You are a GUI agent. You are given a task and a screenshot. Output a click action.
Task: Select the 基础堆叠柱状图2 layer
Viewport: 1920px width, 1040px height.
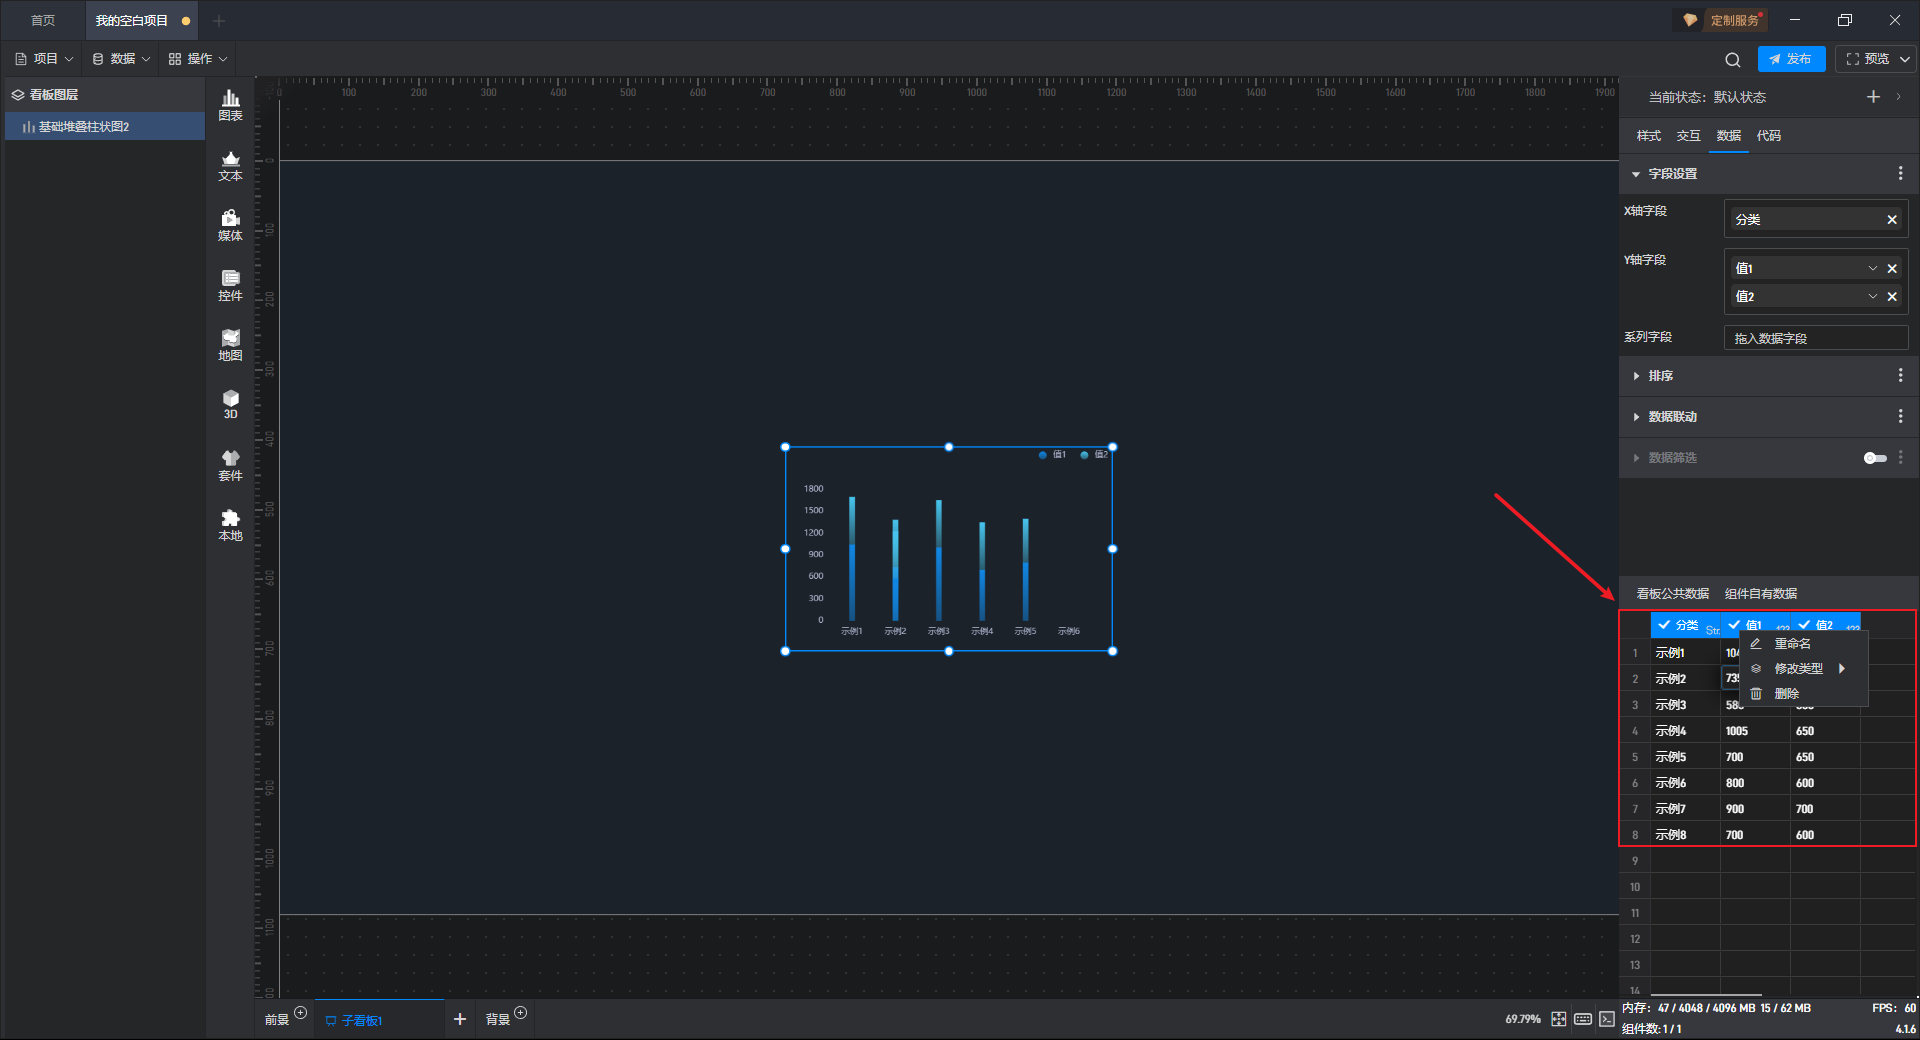(x=105, y=127)
